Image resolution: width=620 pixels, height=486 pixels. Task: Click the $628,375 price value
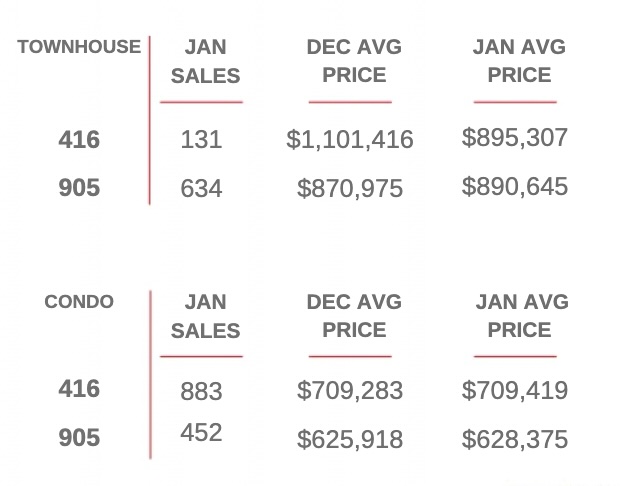515,439
